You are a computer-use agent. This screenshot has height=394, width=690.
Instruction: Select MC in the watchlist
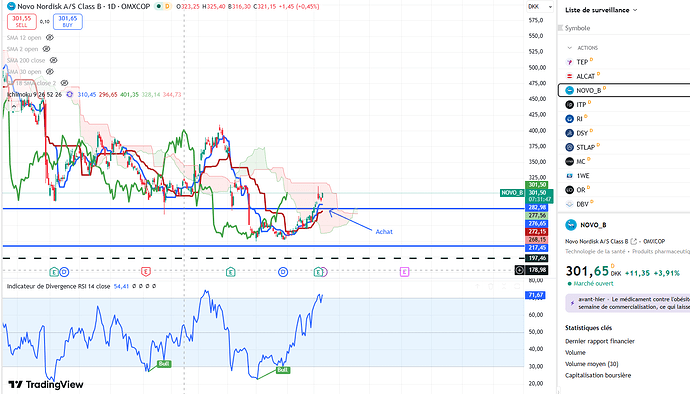tap(624, 161)
